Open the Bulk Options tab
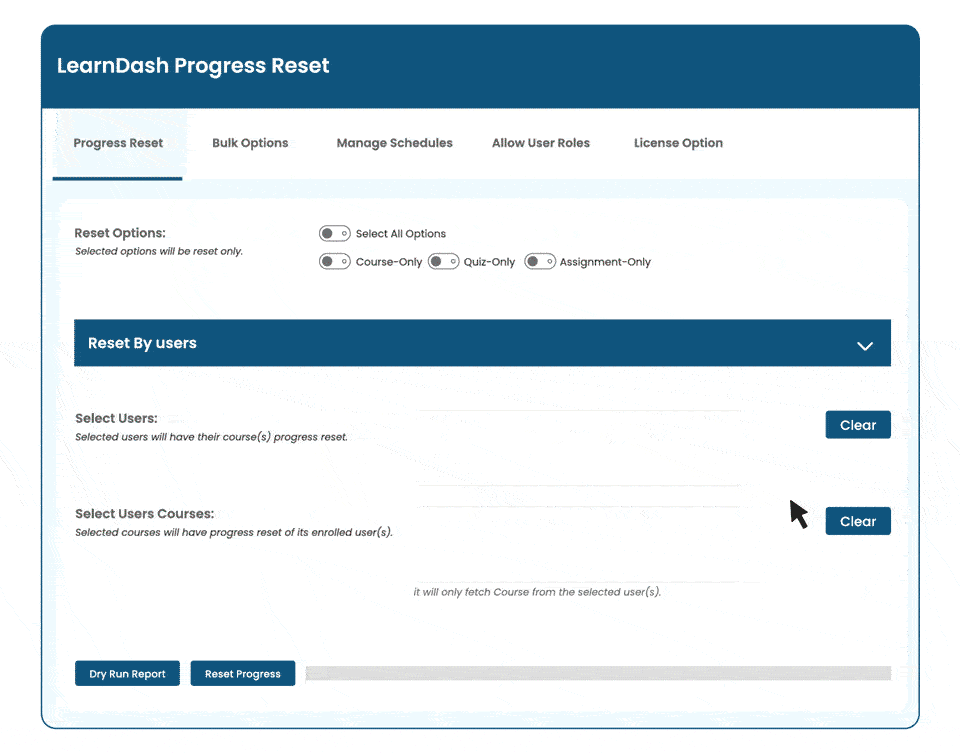960x753 pixels. coord(250,143)
